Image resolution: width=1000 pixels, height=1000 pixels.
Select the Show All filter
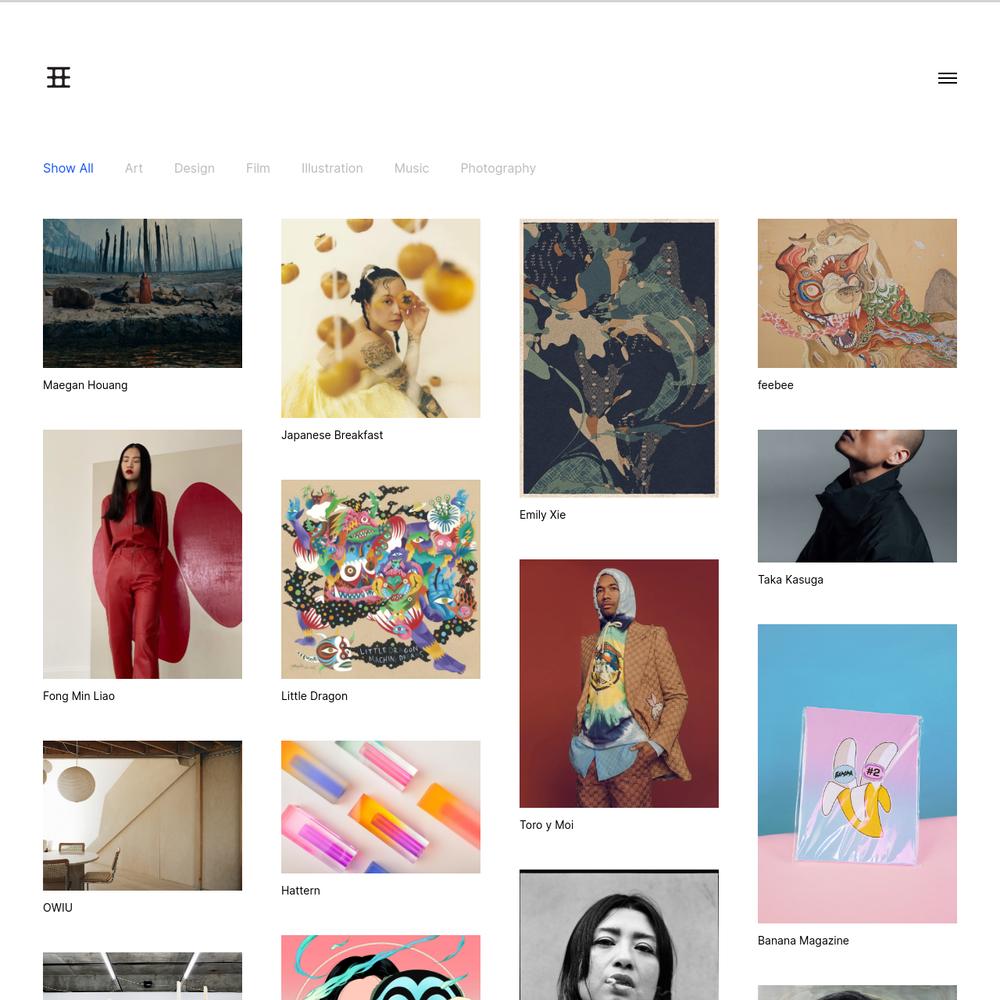point(68,168)
